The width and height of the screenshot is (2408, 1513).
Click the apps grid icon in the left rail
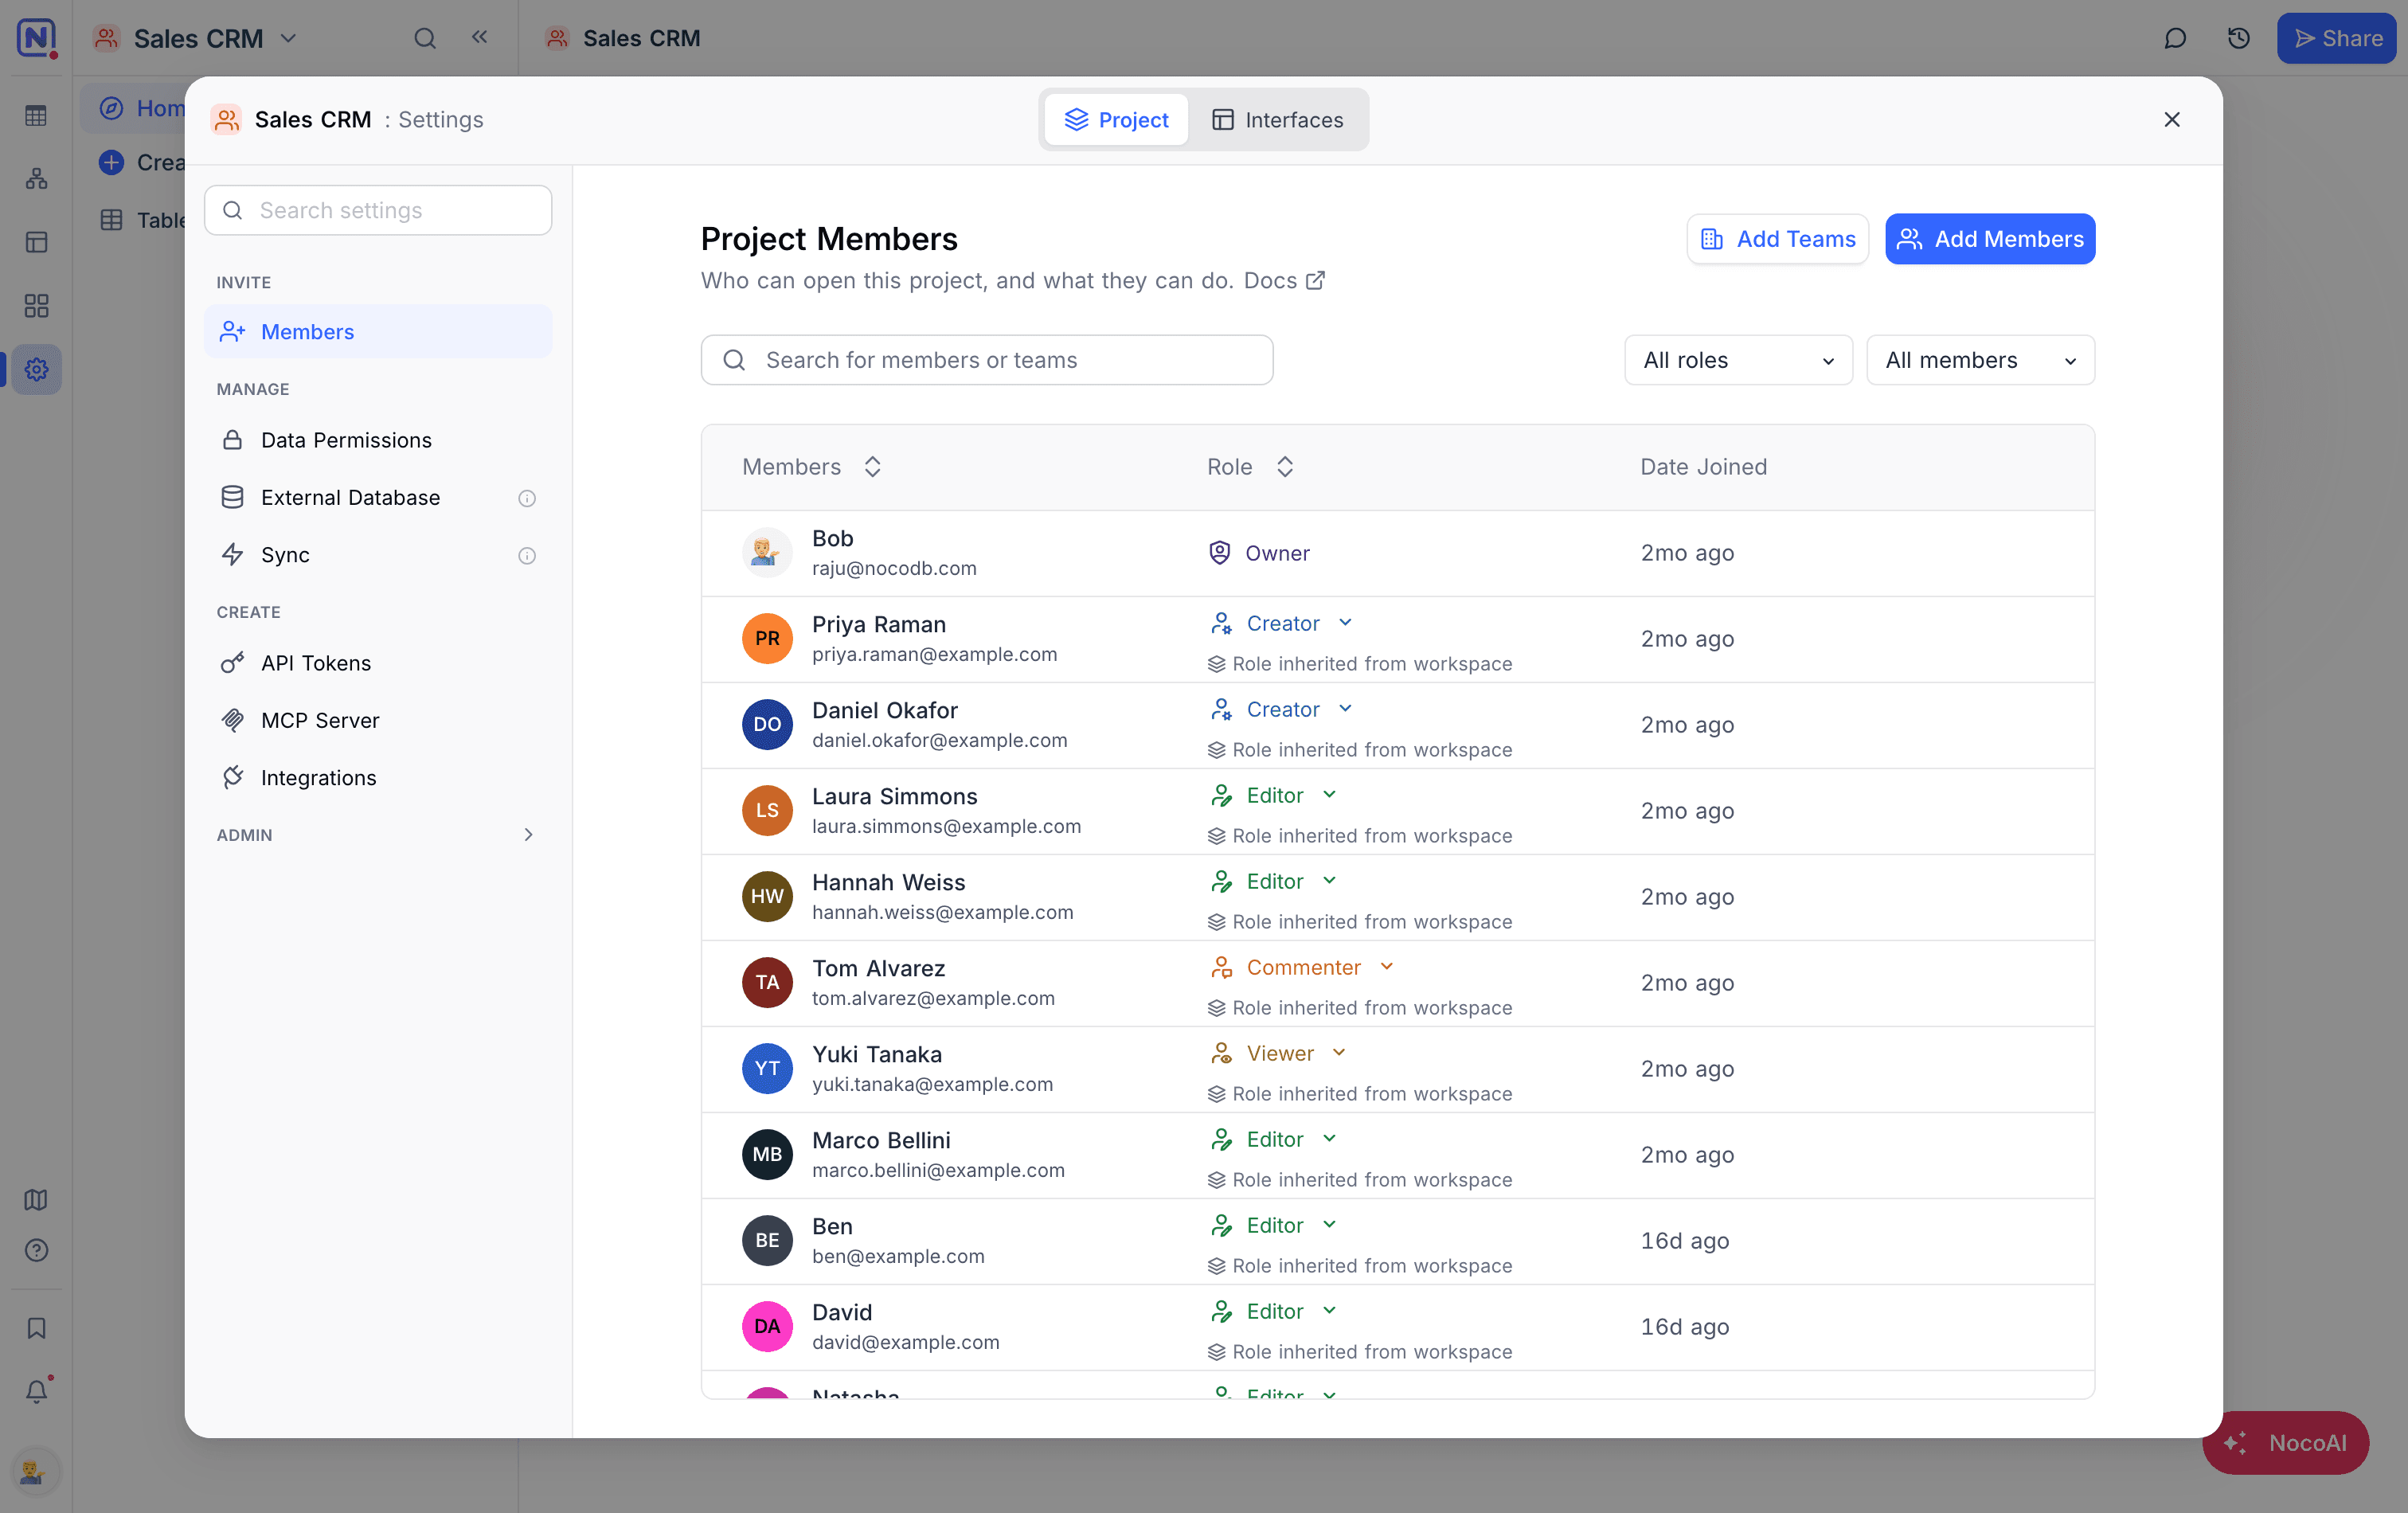point(37,305)
